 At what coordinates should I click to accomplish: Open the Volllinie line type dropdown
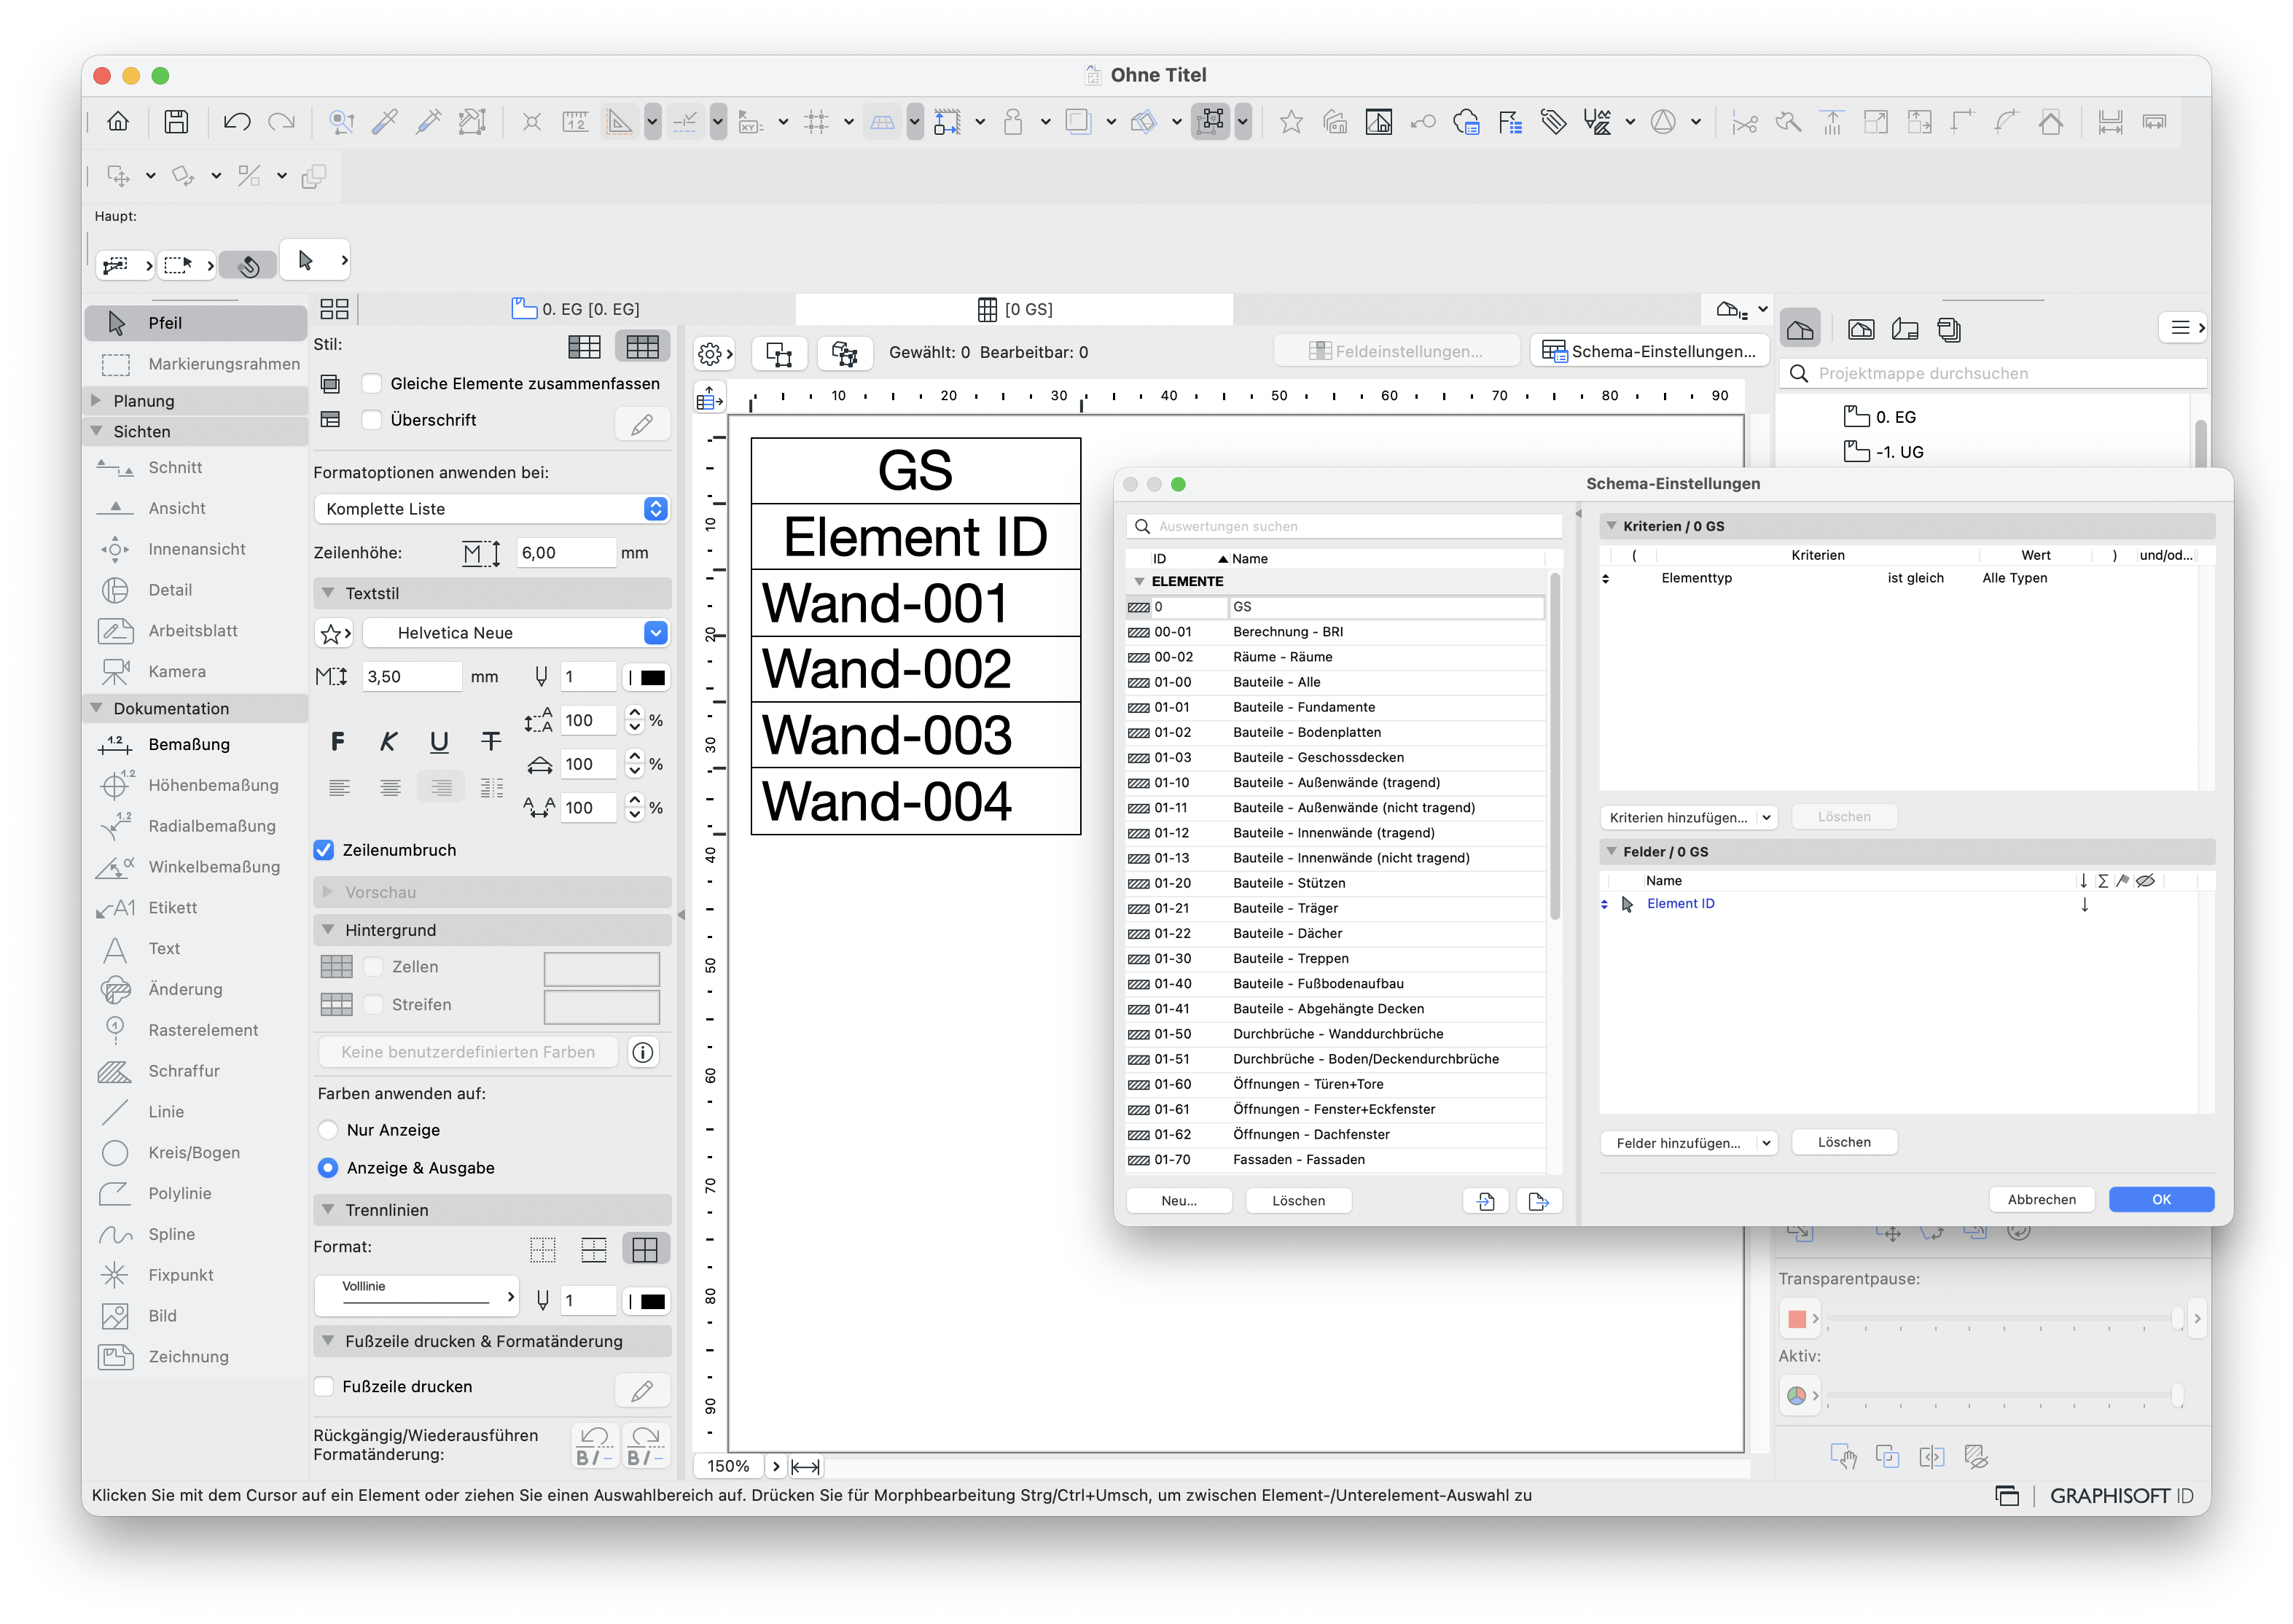tap(417, 1296)
